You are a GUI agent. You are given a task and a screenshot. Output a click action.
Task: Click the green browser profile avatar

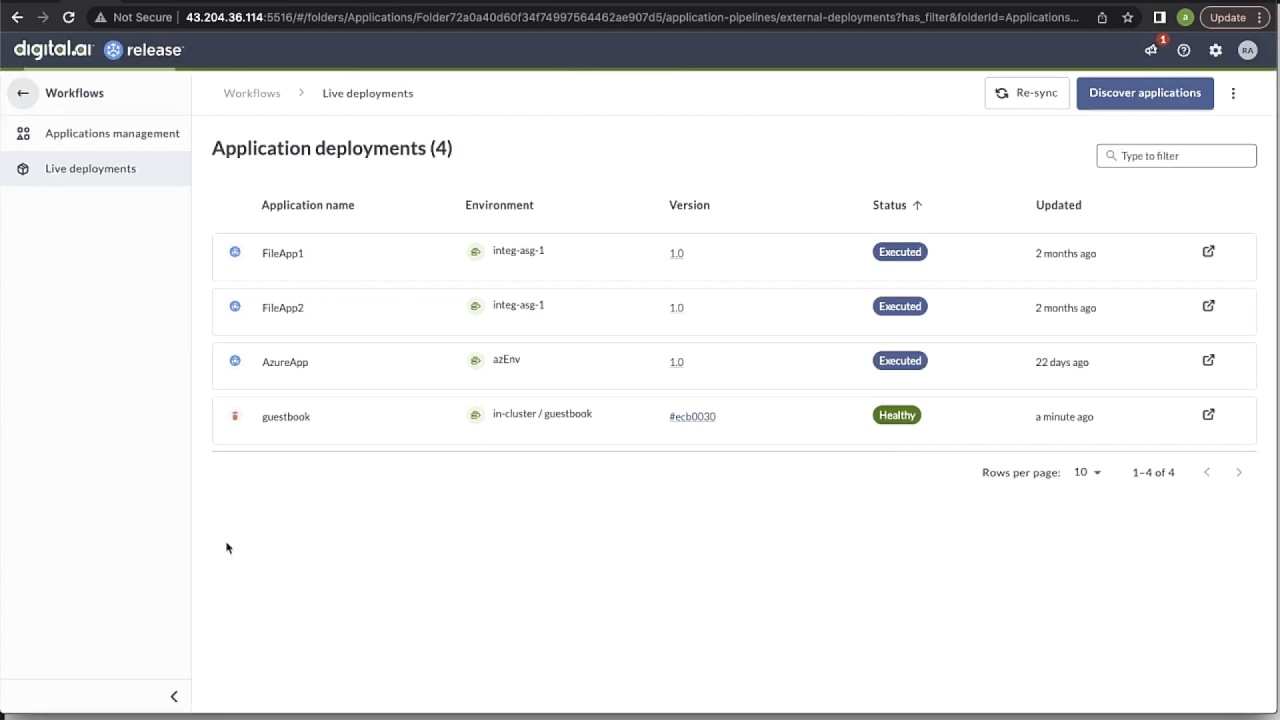point(1185,17)
